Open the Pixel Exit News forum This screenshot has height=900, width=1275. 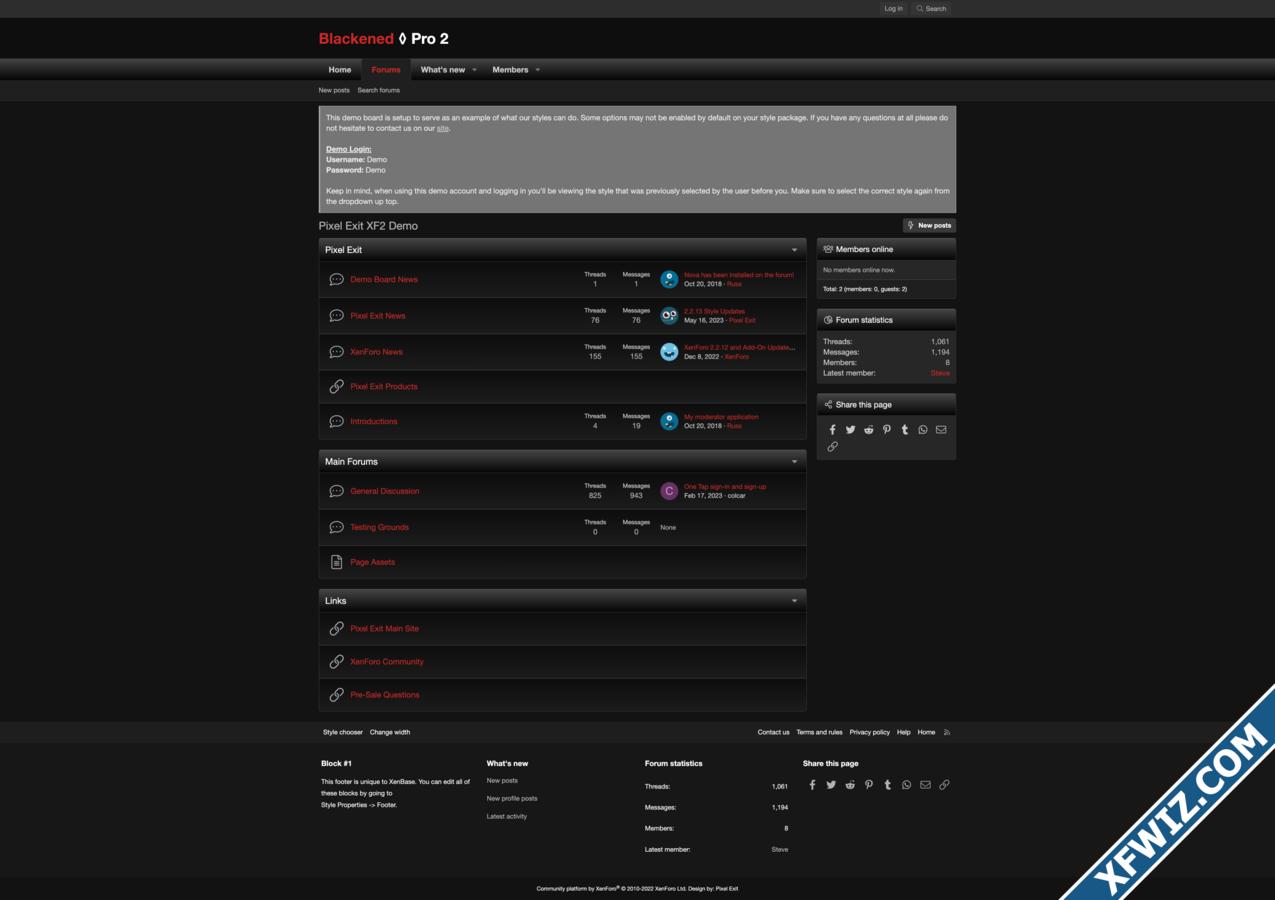click(378, 316)
